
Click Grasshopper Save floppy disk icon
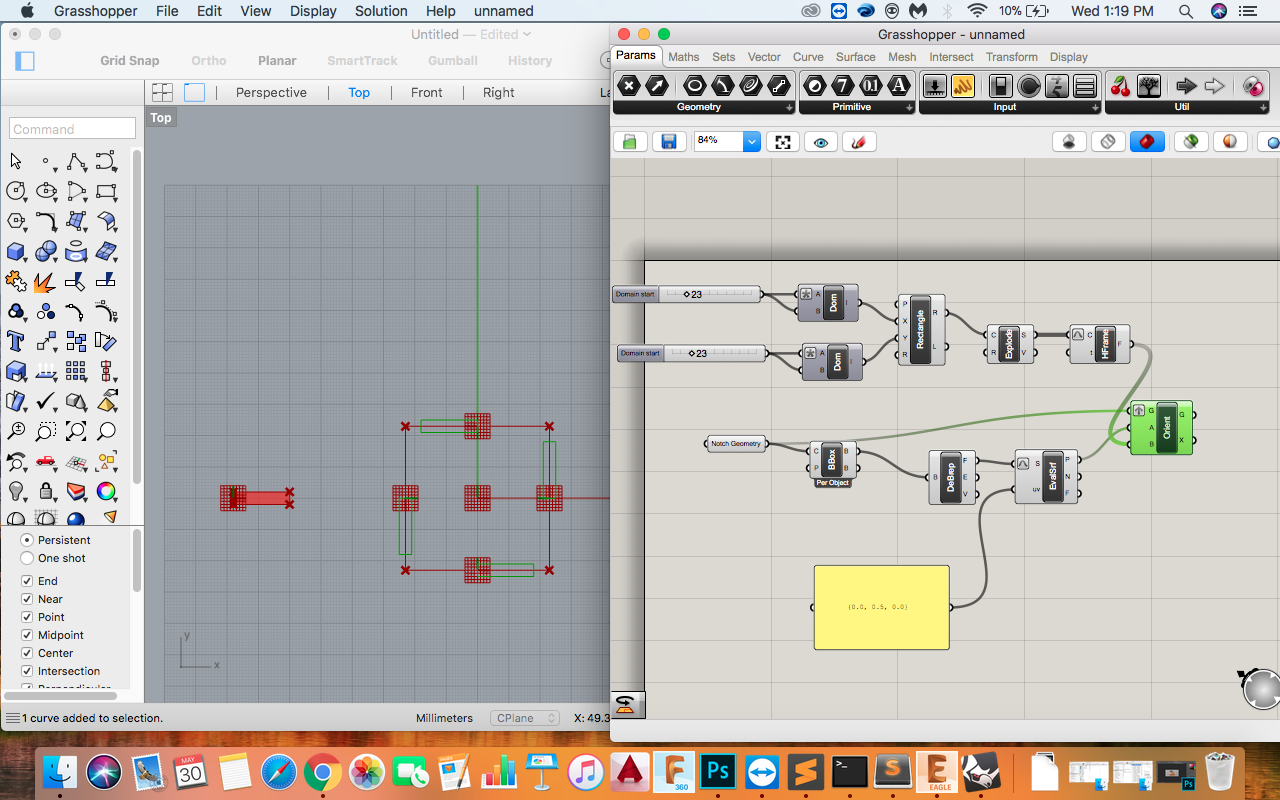(x=669, y=142)
